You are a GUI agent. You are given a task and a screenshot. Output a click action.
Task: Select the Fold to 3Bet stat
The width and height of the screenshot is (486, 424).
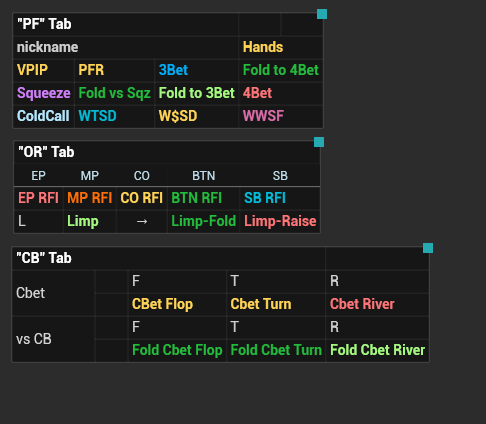click(x=197, y=93)
